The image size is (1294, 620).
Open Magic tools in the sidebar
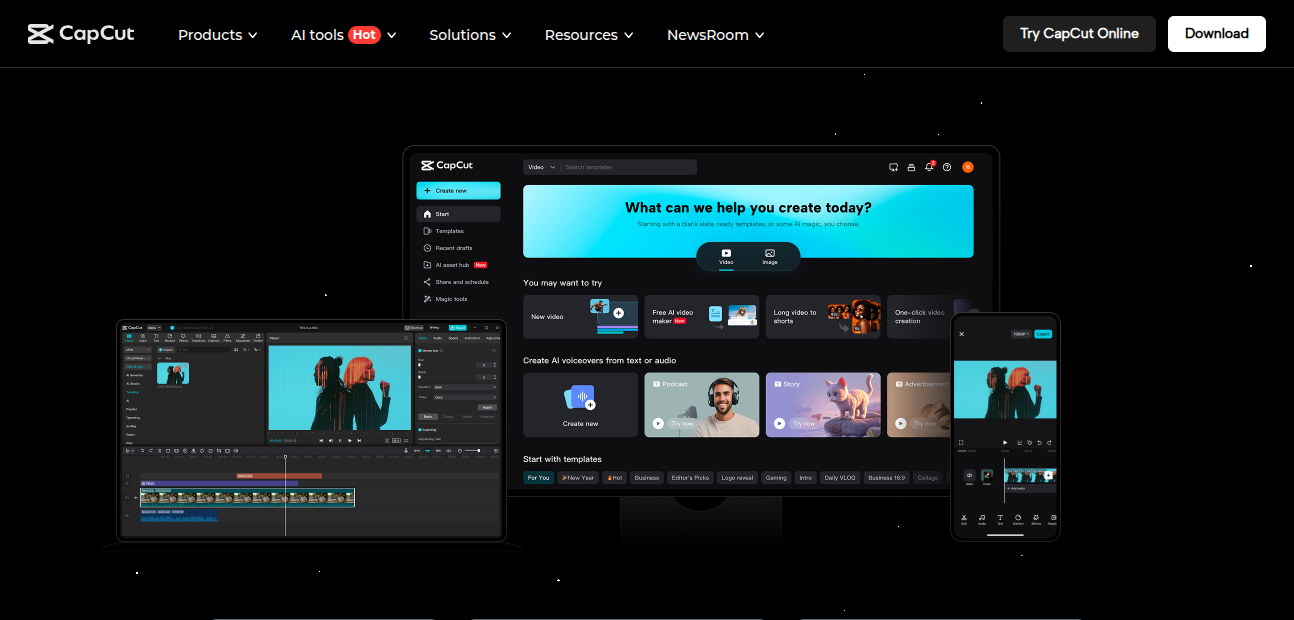[450, 299]
